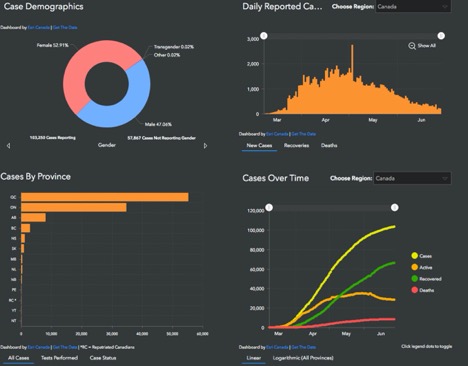This screenshot has width=468, height=366.
Task: Open Daily Reported Cases region dropdown
Action: (413, 7)
